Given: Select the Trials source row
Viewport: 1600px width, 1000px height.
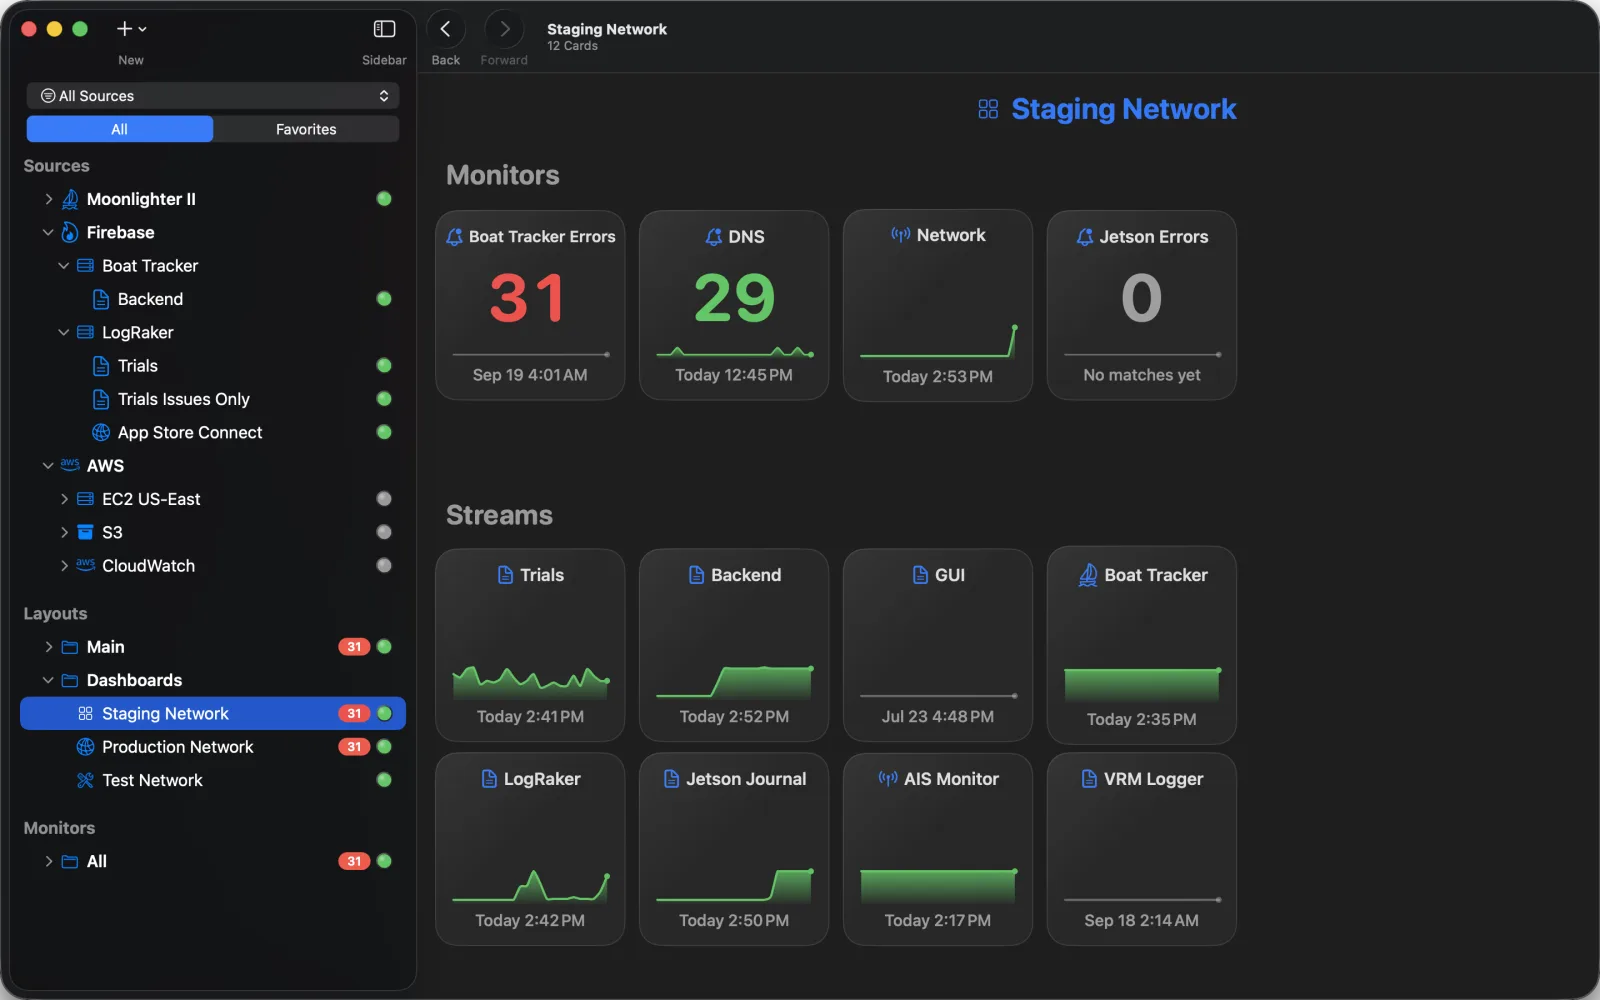Looking at the screenshot, I should tap(213, 366).
